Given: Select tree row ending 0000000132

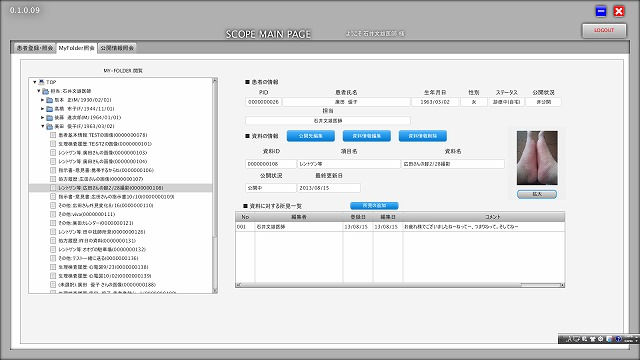Looking at the screenshot, I should point(120,249).
